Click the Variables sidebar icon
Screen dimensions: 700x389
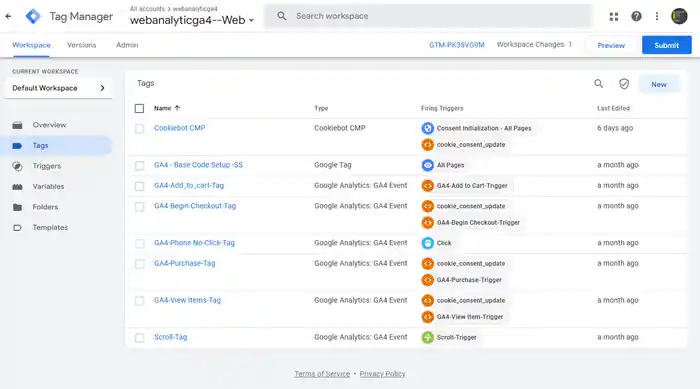[17, 187]
